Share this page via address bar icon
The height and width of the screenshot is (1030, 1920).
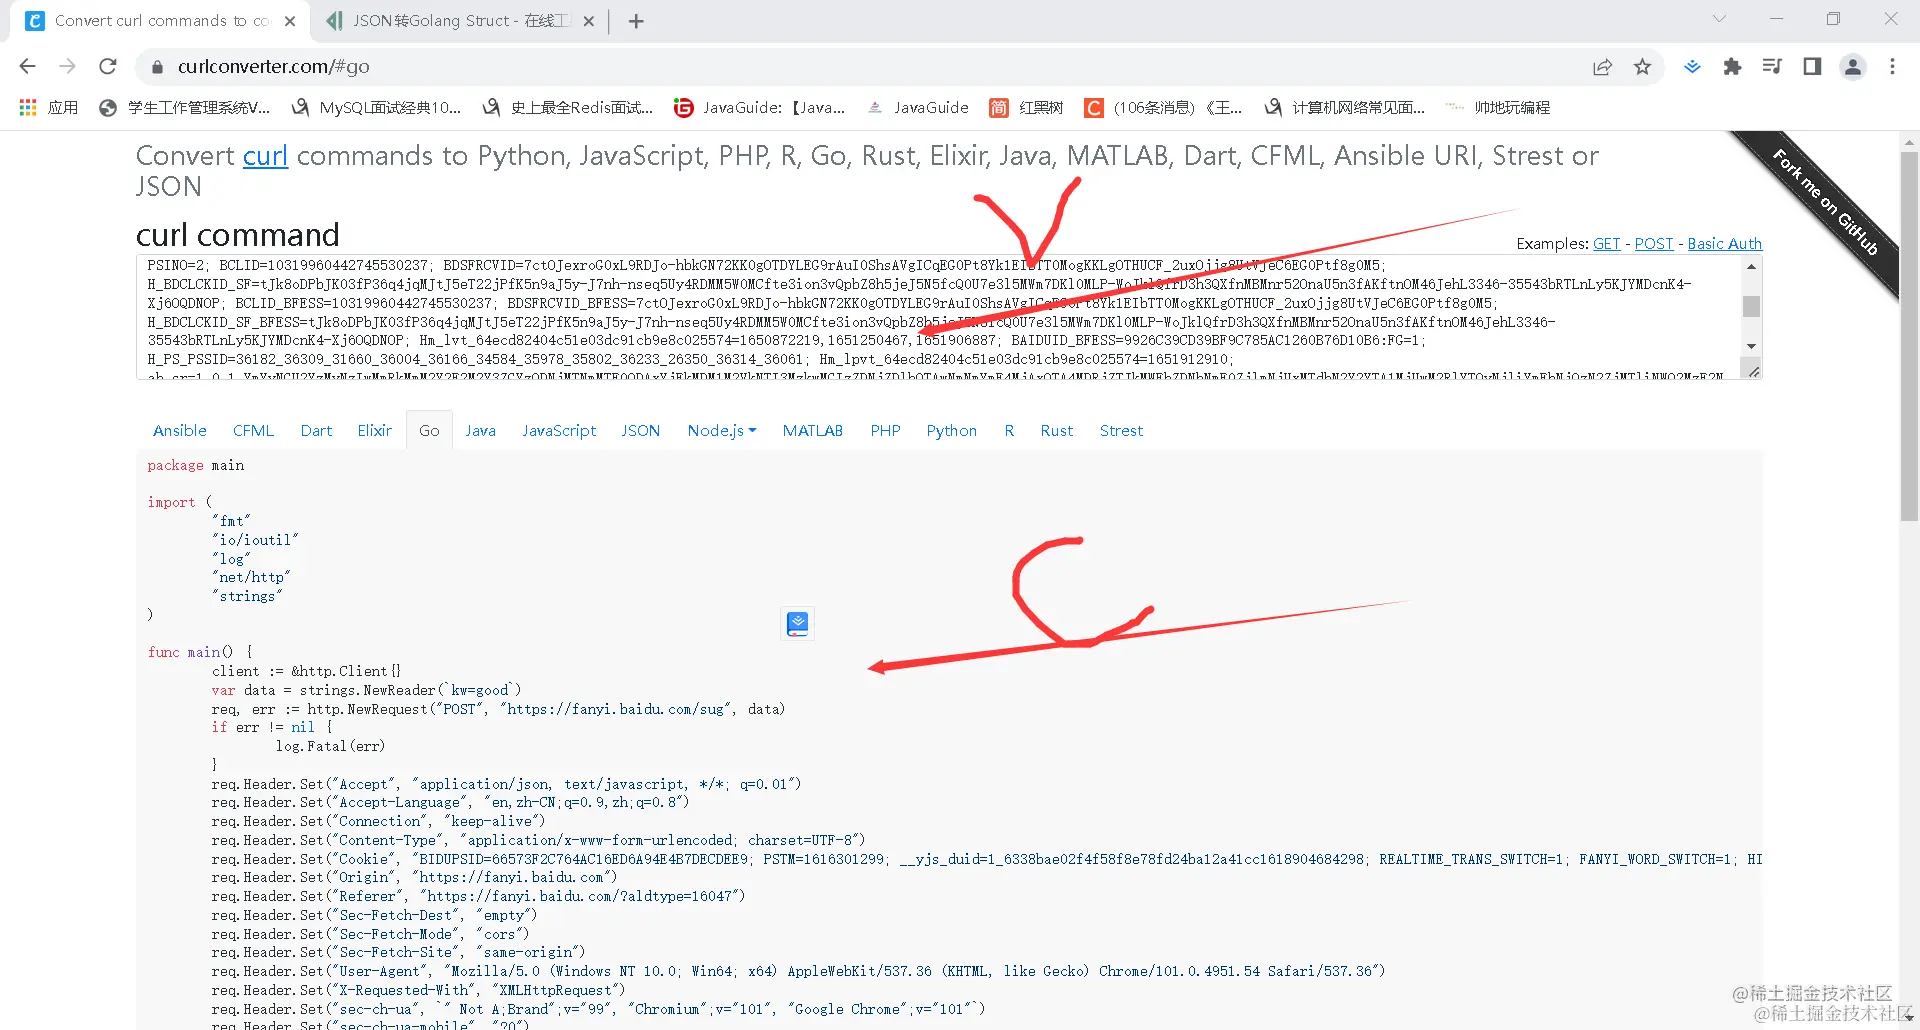pyautogui.click(x=1603, y=67)
